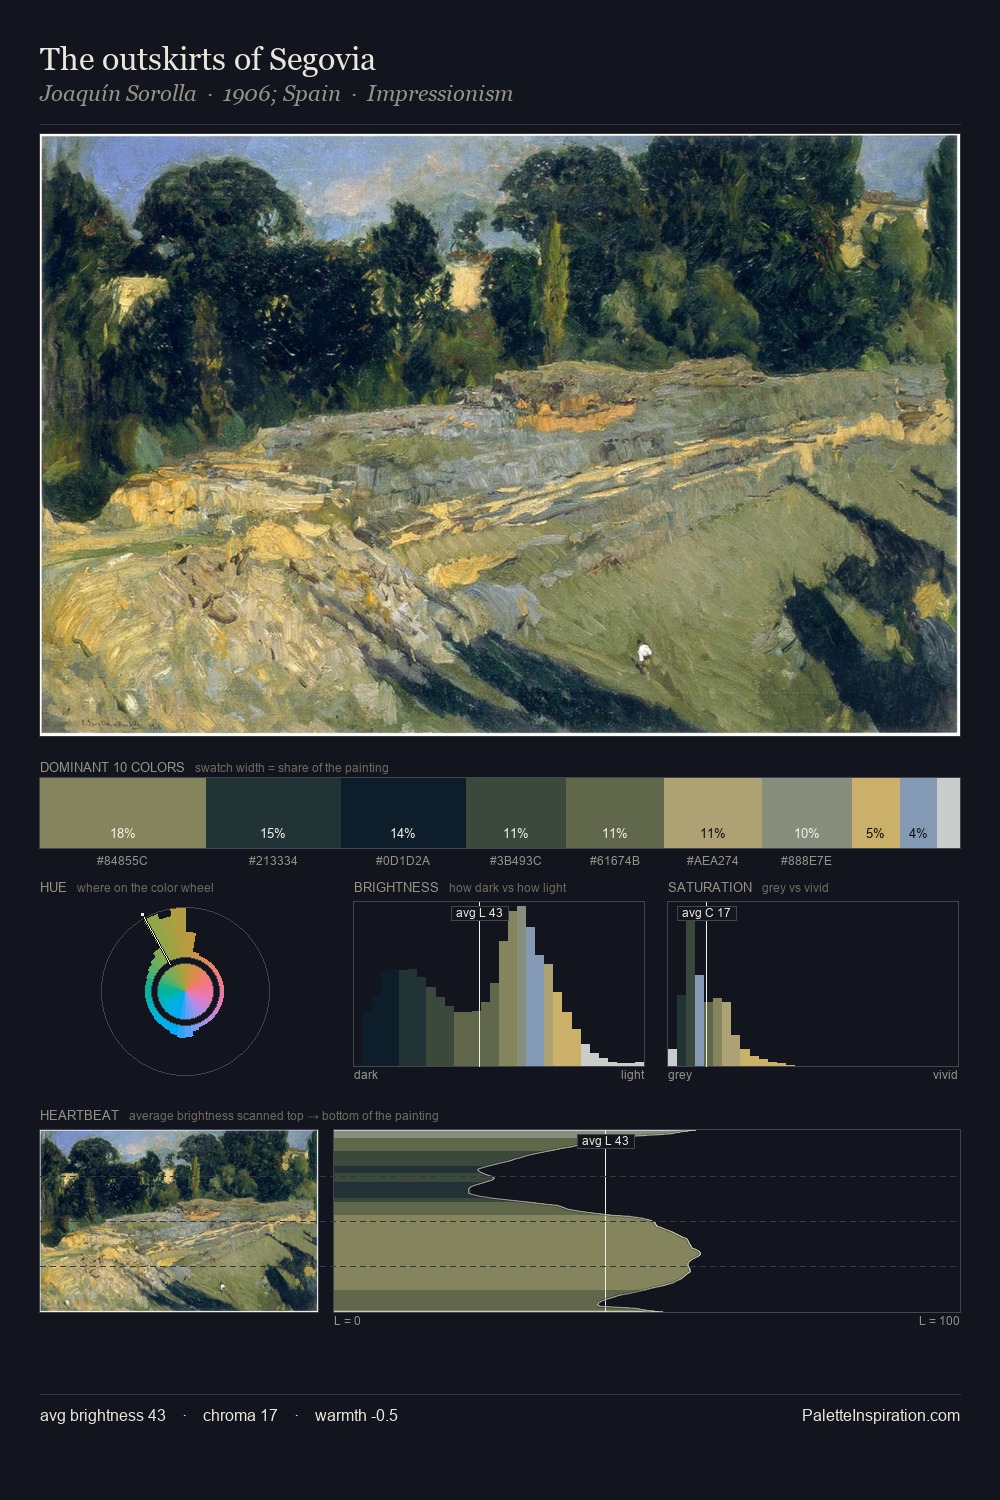Select the first 11% dark green swatch

(516, 813)
